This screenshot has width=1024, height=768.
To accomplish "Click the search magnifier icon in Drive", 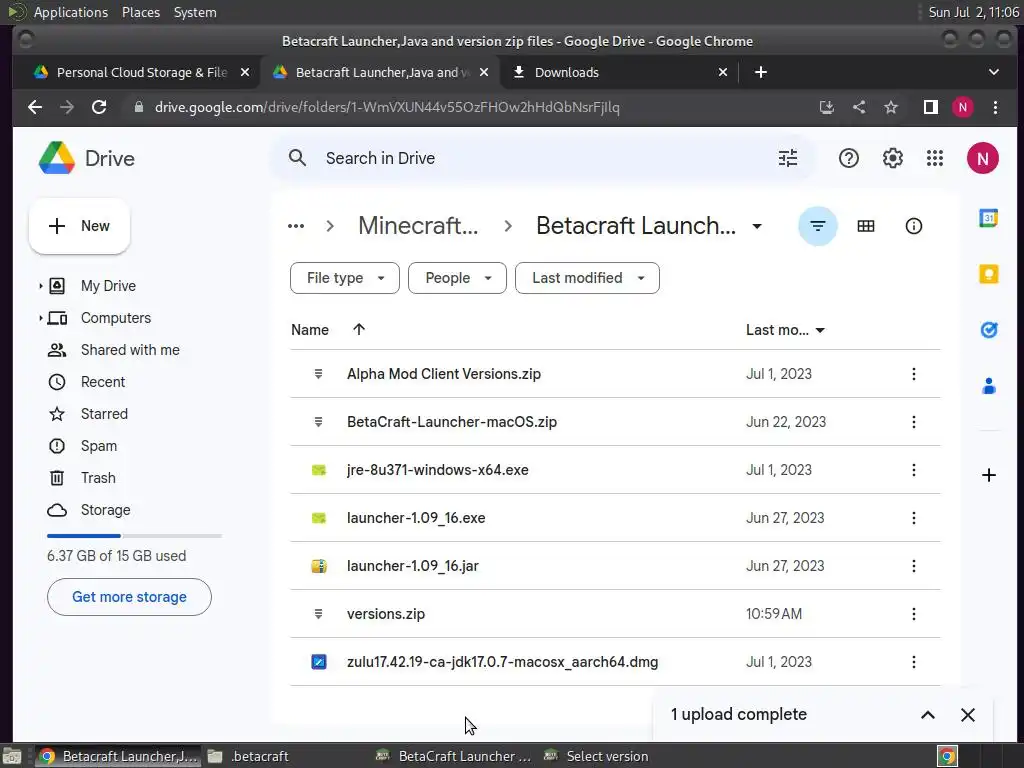I will point(297,158).
